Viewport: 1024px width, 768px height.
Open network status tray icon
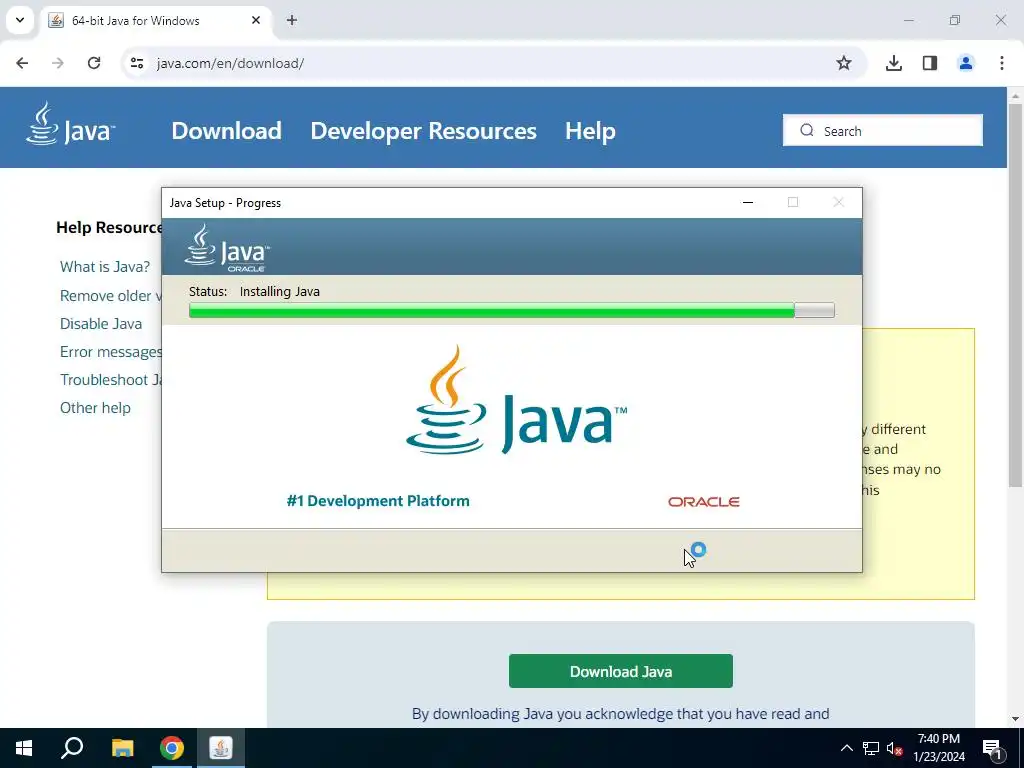[x=871, y=748]
